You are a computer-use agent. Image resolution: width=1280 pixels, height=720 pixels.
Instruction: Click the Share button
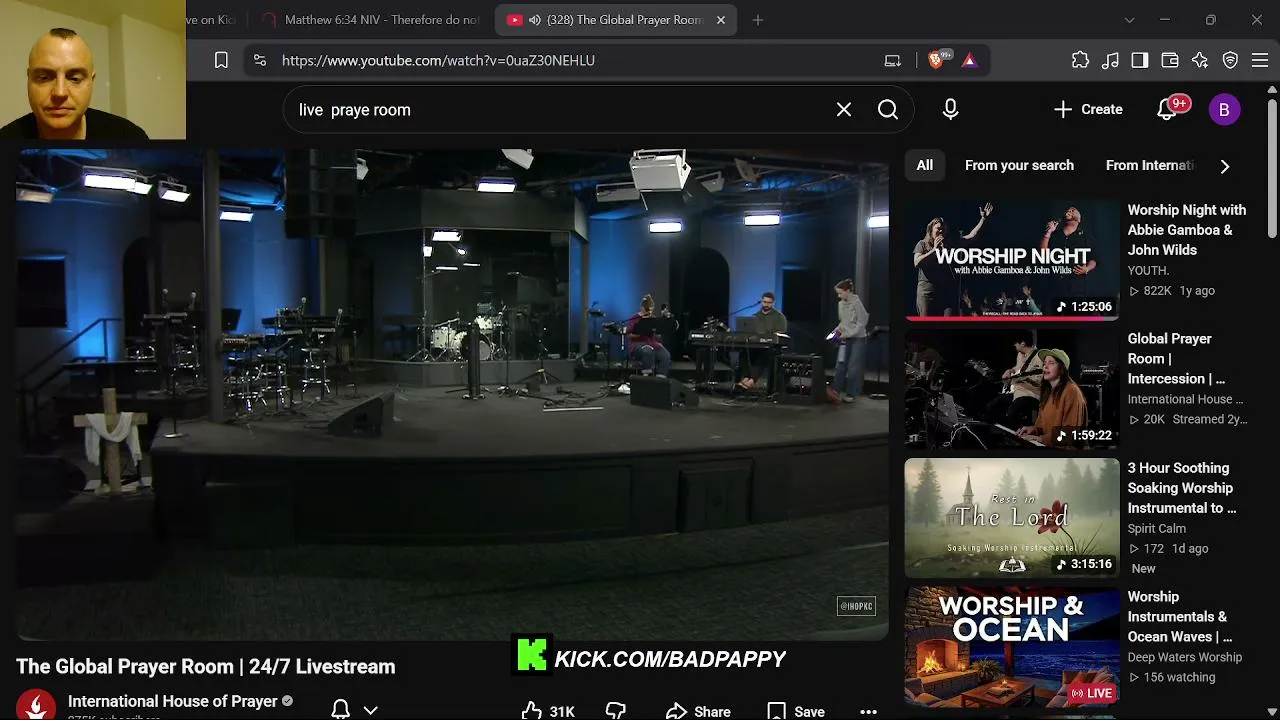tap(698, 711)
